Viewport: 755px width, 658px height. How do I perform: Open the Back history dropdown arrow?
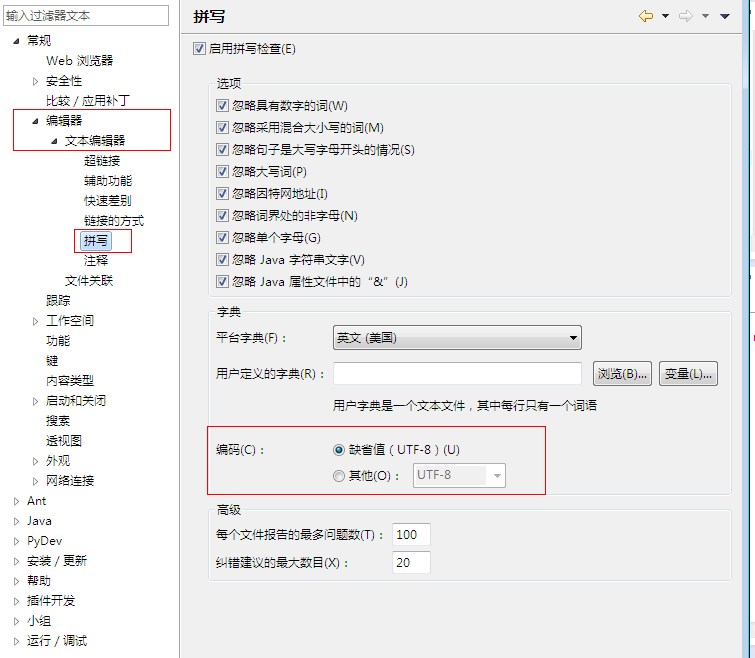point(665,16)
